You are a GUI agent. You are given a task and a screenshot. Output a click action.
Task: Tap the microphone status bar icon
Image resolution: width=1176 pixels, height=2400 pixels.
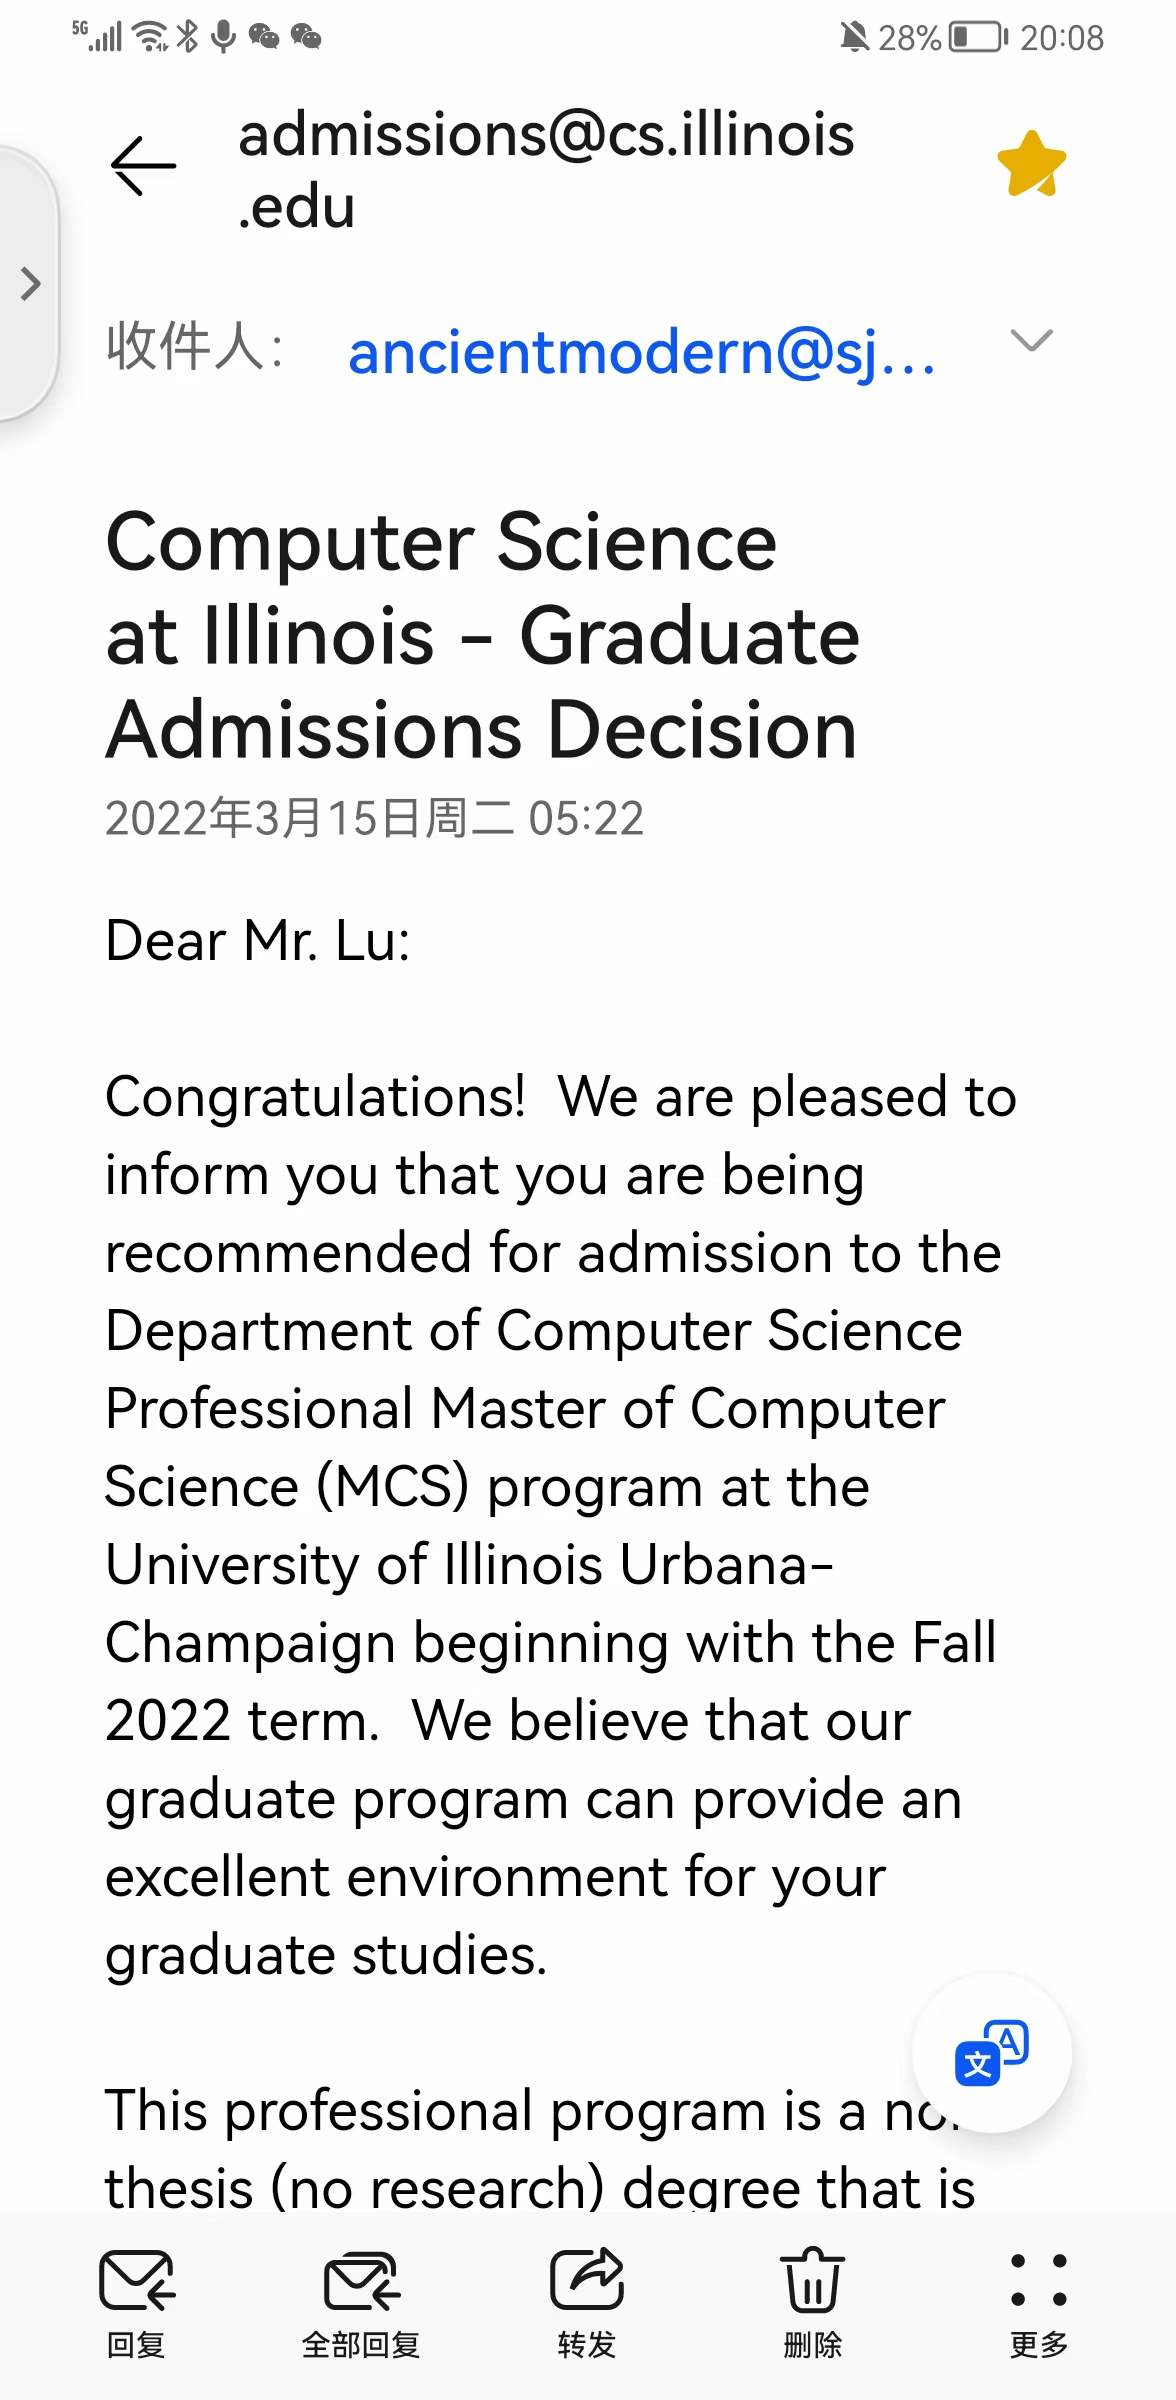(x=224, y=37)
